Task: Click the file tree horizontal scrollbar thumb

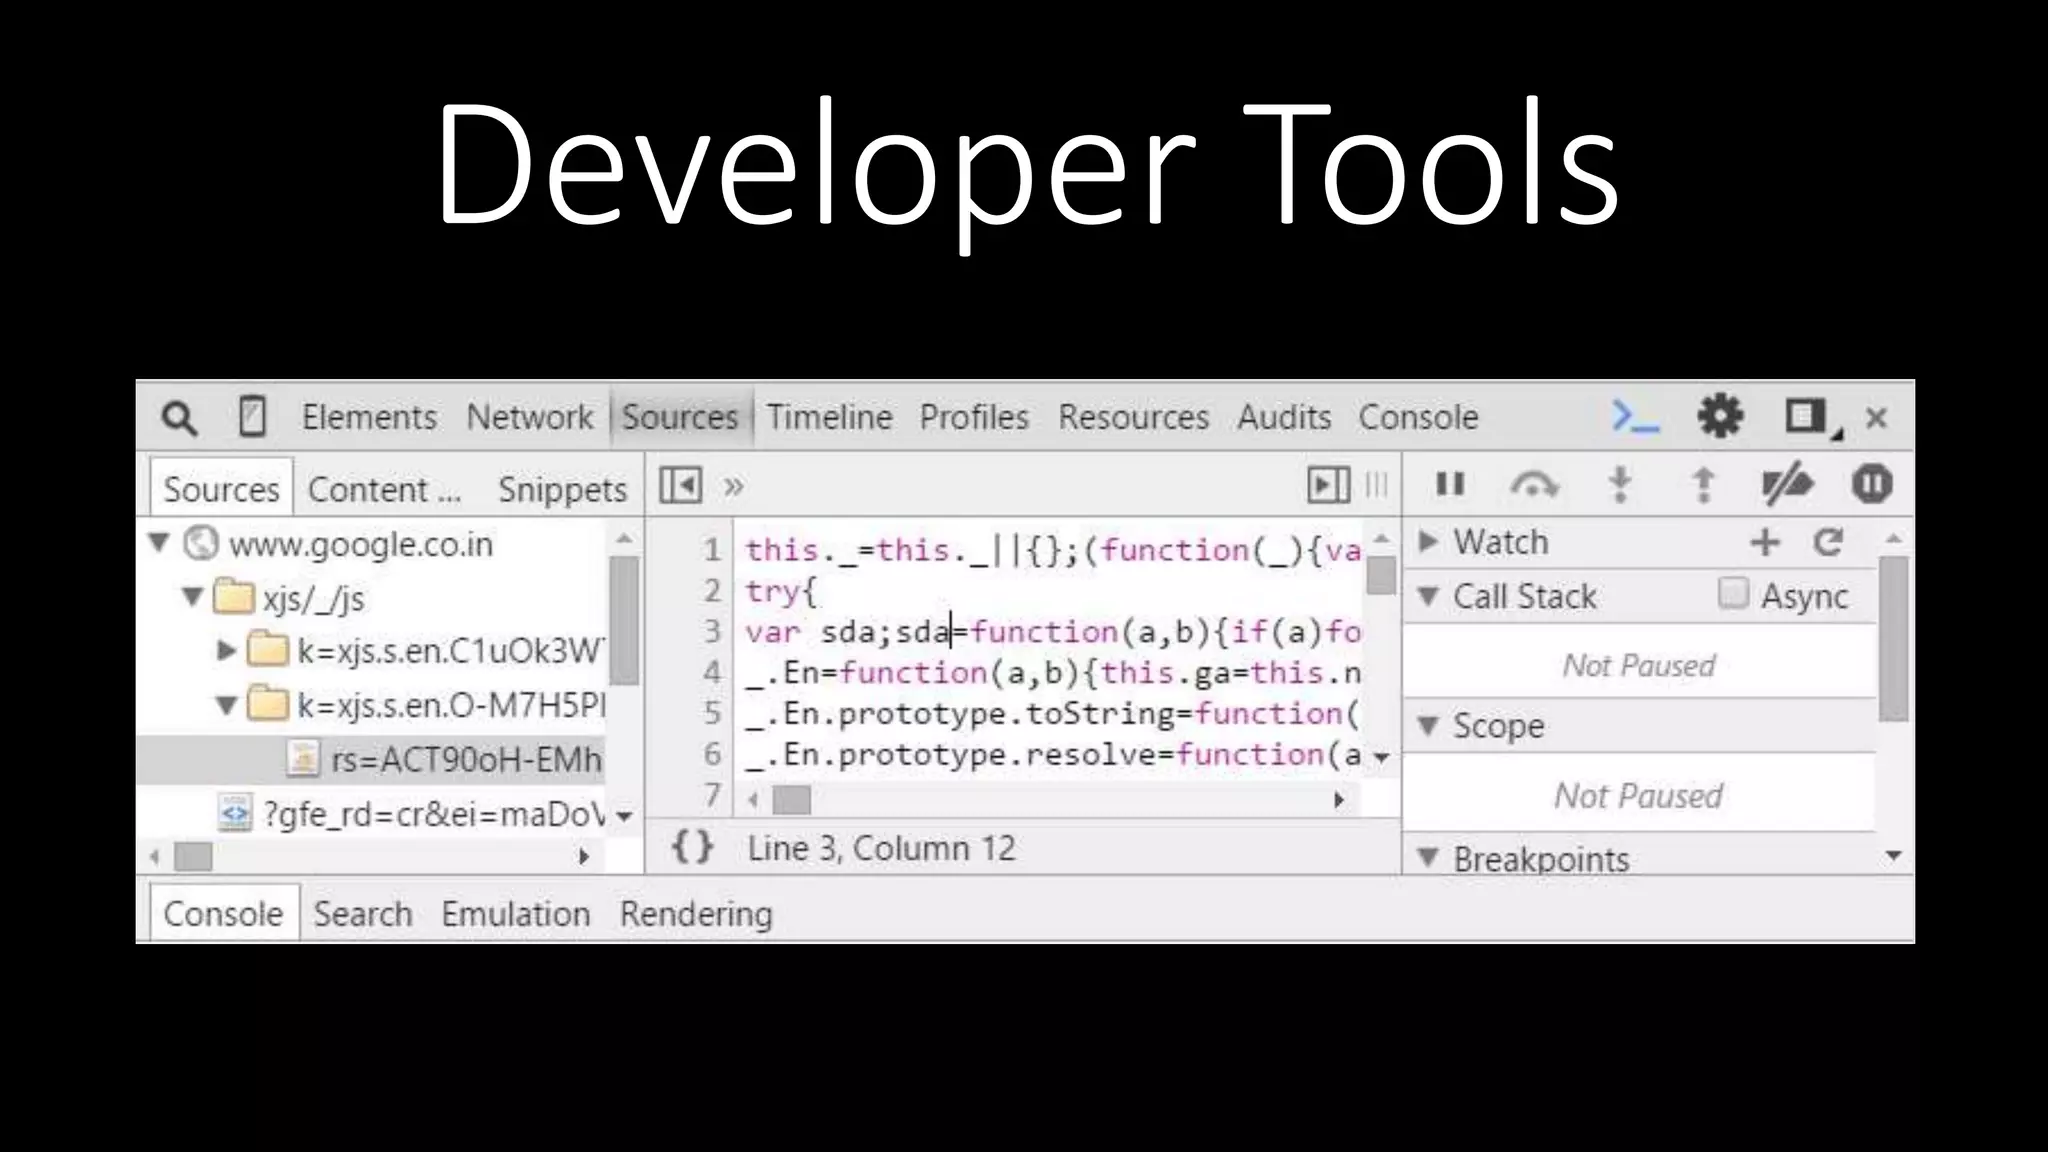Action: (193, 856)
